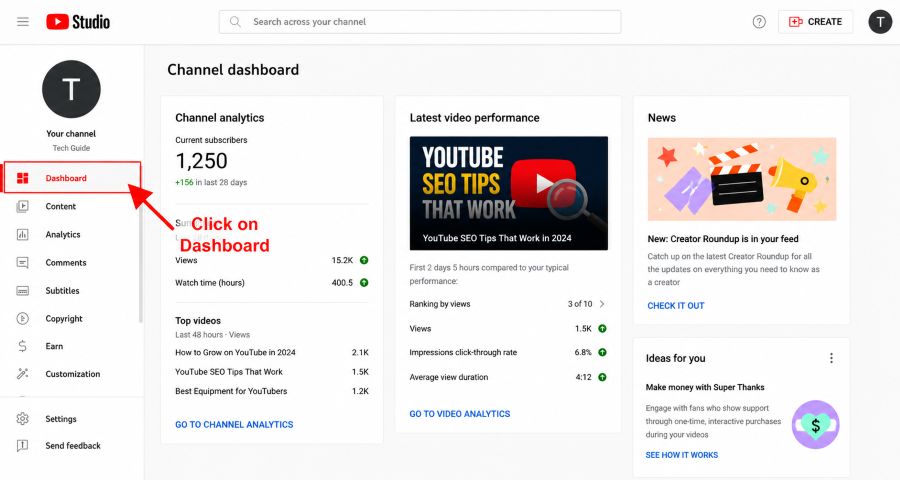Click the YouTube Studio logo
The height and width of the screenshot is (480, 900).
[78, 22]
